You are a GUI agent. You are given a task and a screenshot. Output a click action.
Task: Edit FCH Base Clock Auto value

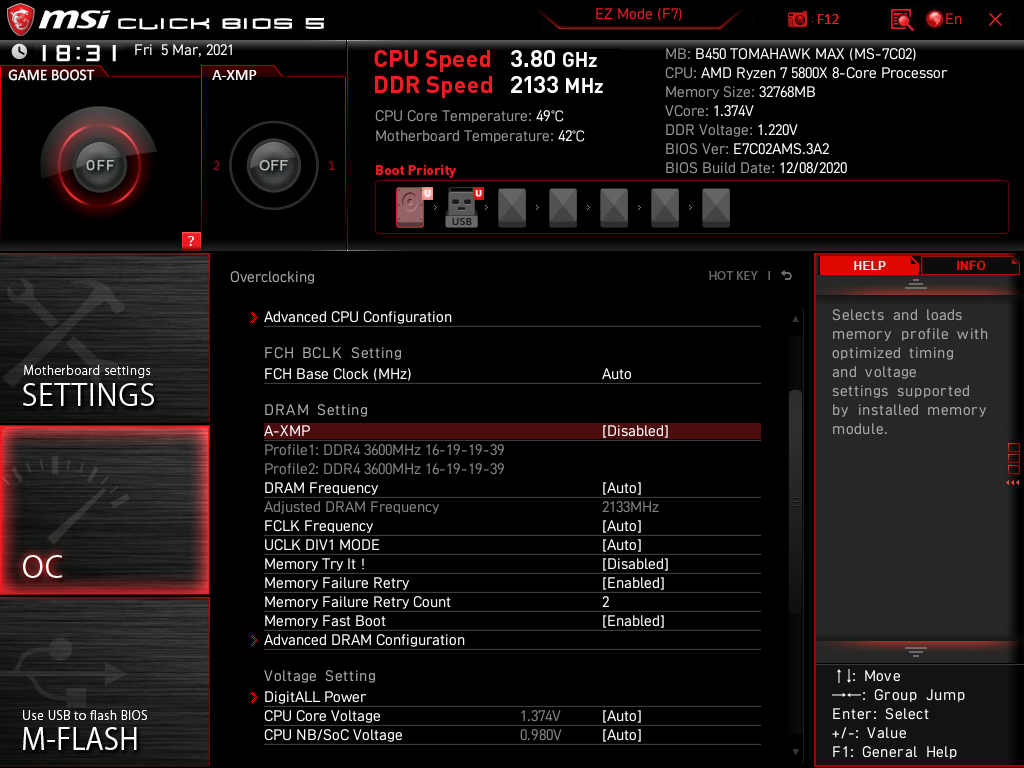616,374
